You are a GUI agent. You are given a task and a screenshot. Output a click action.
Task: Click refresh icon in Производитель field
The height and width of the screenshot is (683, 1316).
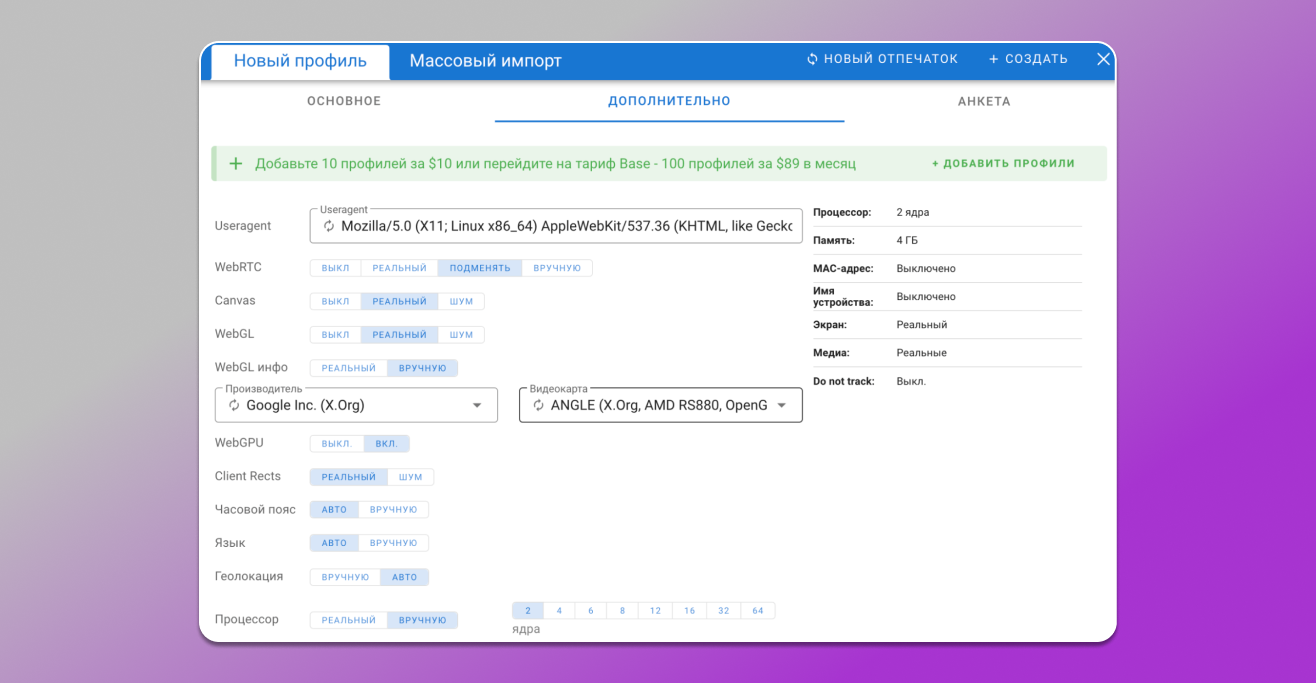234,405
